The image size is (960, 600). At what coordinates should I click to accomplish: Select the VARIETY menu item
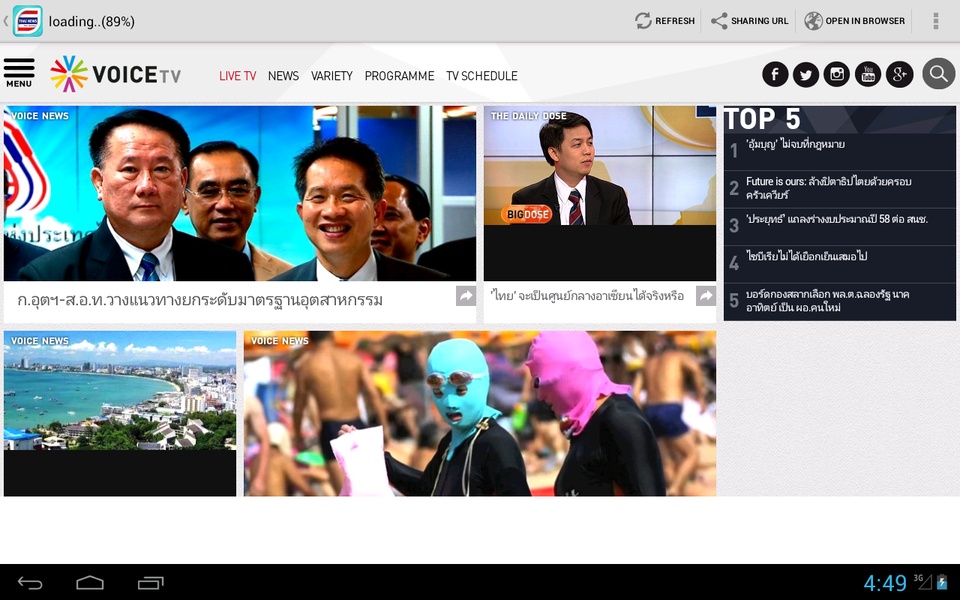point(332,76)
